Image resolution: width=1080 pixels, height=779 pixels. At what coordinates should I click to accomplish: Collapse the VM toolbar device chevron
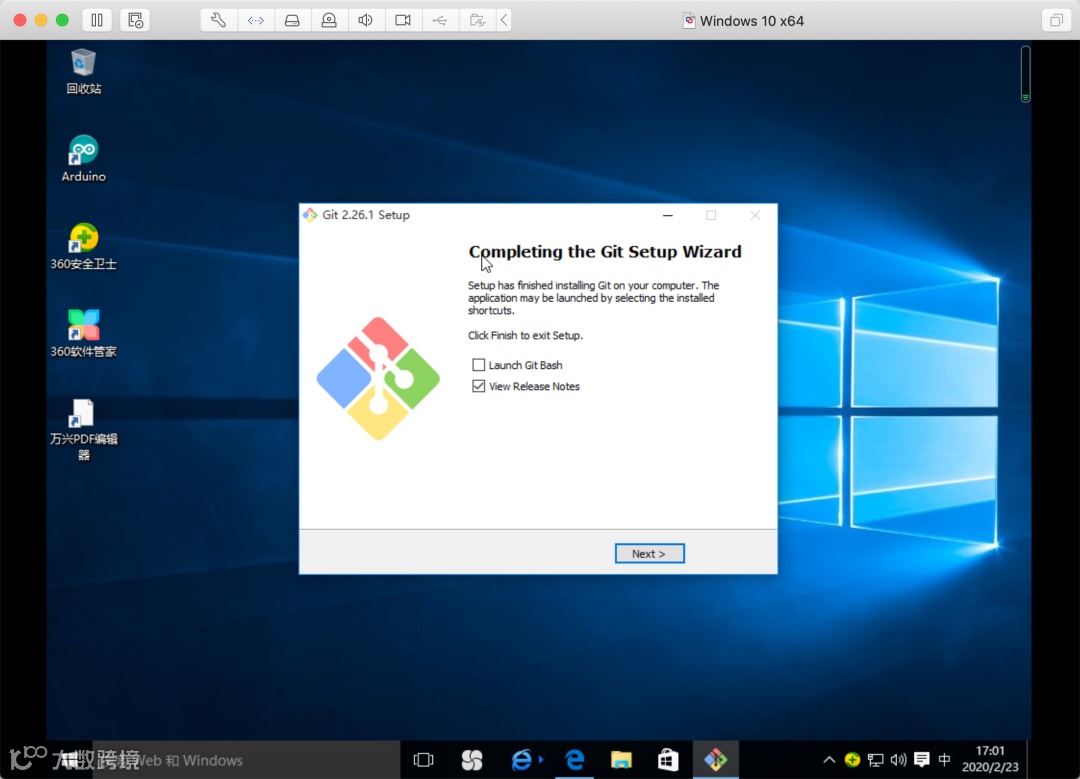[504, 20]
